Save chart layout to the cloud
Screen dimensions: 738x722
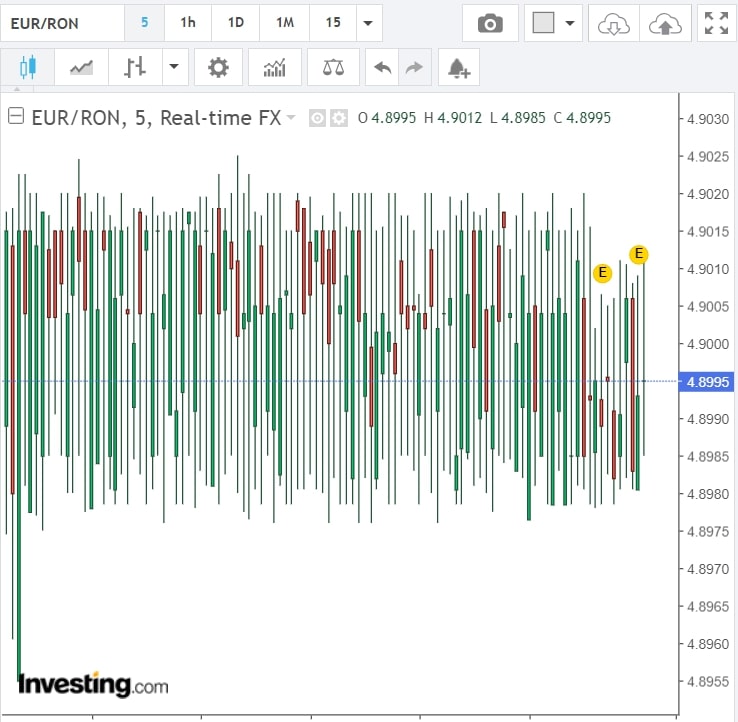[x=663, y=23]
